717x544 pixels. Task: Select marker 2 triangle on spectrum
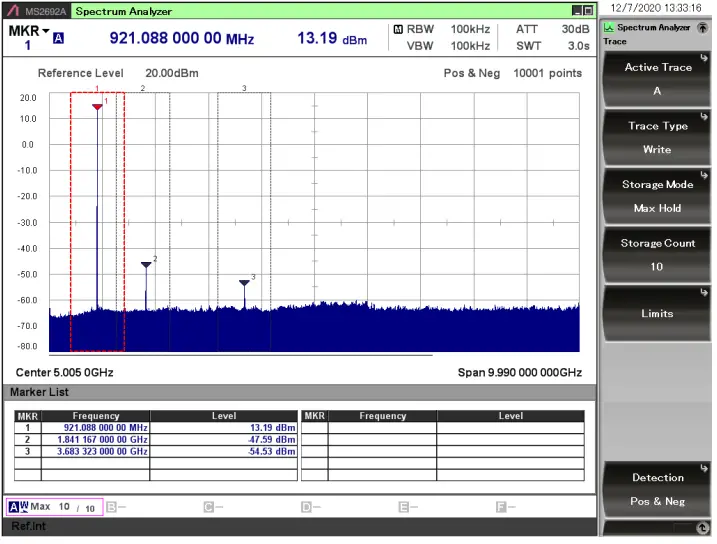click(x=146, y=264)
